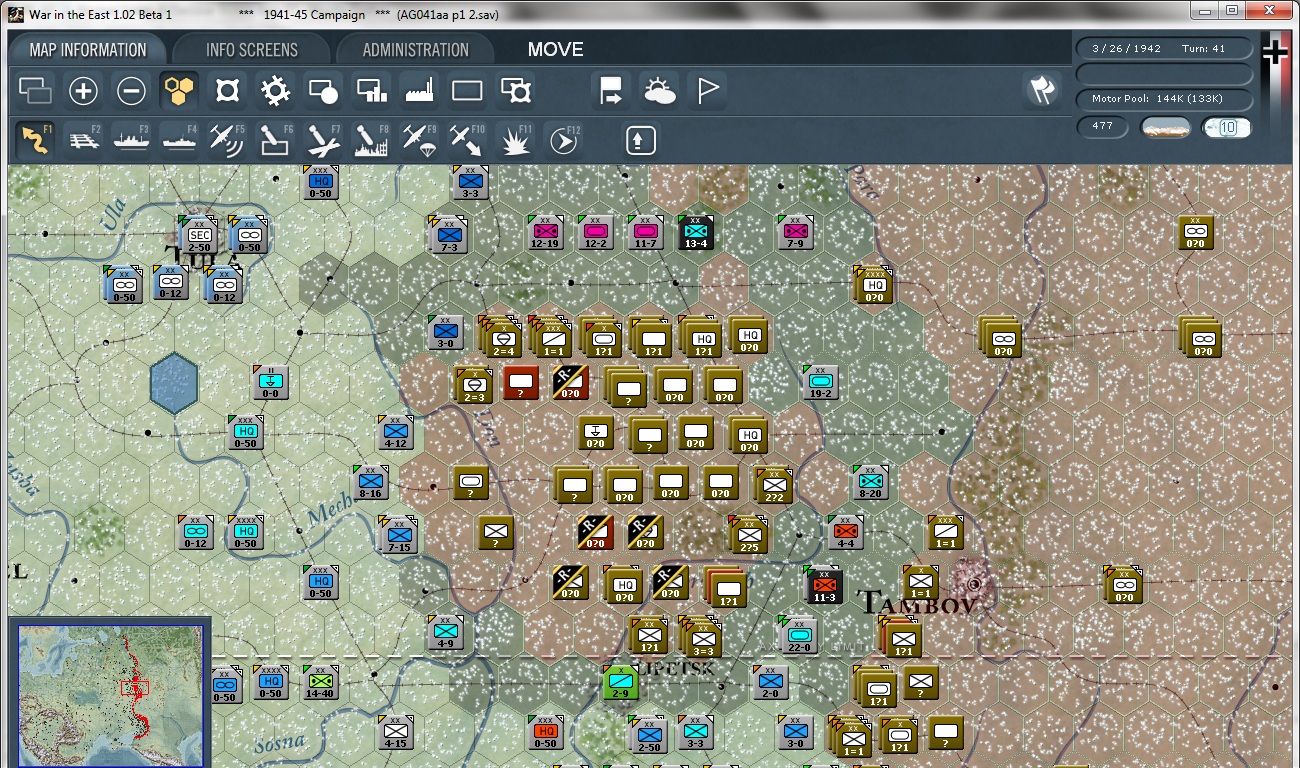Screen dimensions: 1300x768
Task: Select the F9 air transport parachute icon
Action: pyautogui.click(x=419, y=140)
